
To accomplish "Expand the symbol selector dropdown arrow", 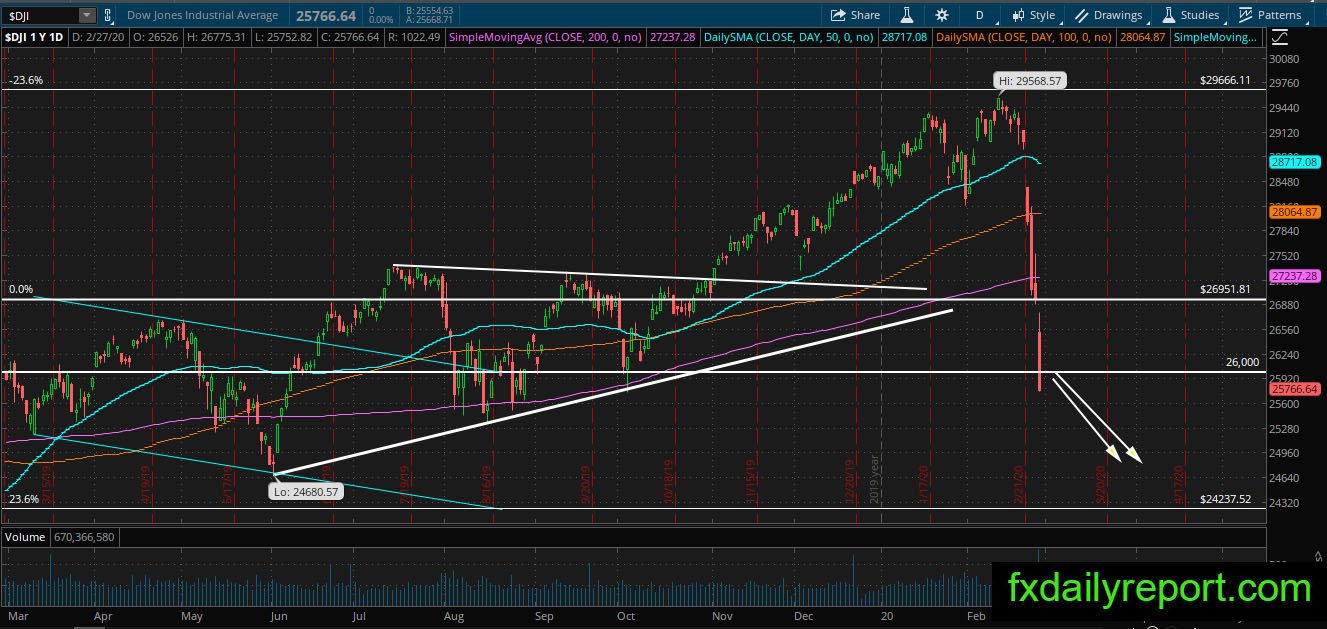I will pos(87,15).
